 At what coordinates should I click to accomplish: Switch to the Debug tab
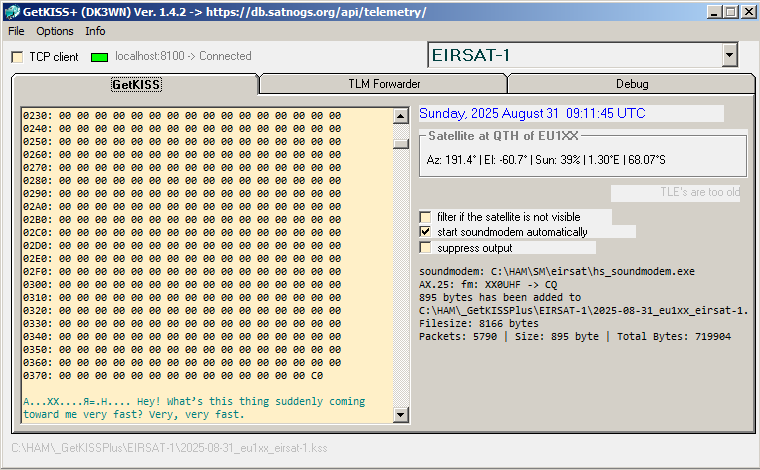click(x=631, y=84)
